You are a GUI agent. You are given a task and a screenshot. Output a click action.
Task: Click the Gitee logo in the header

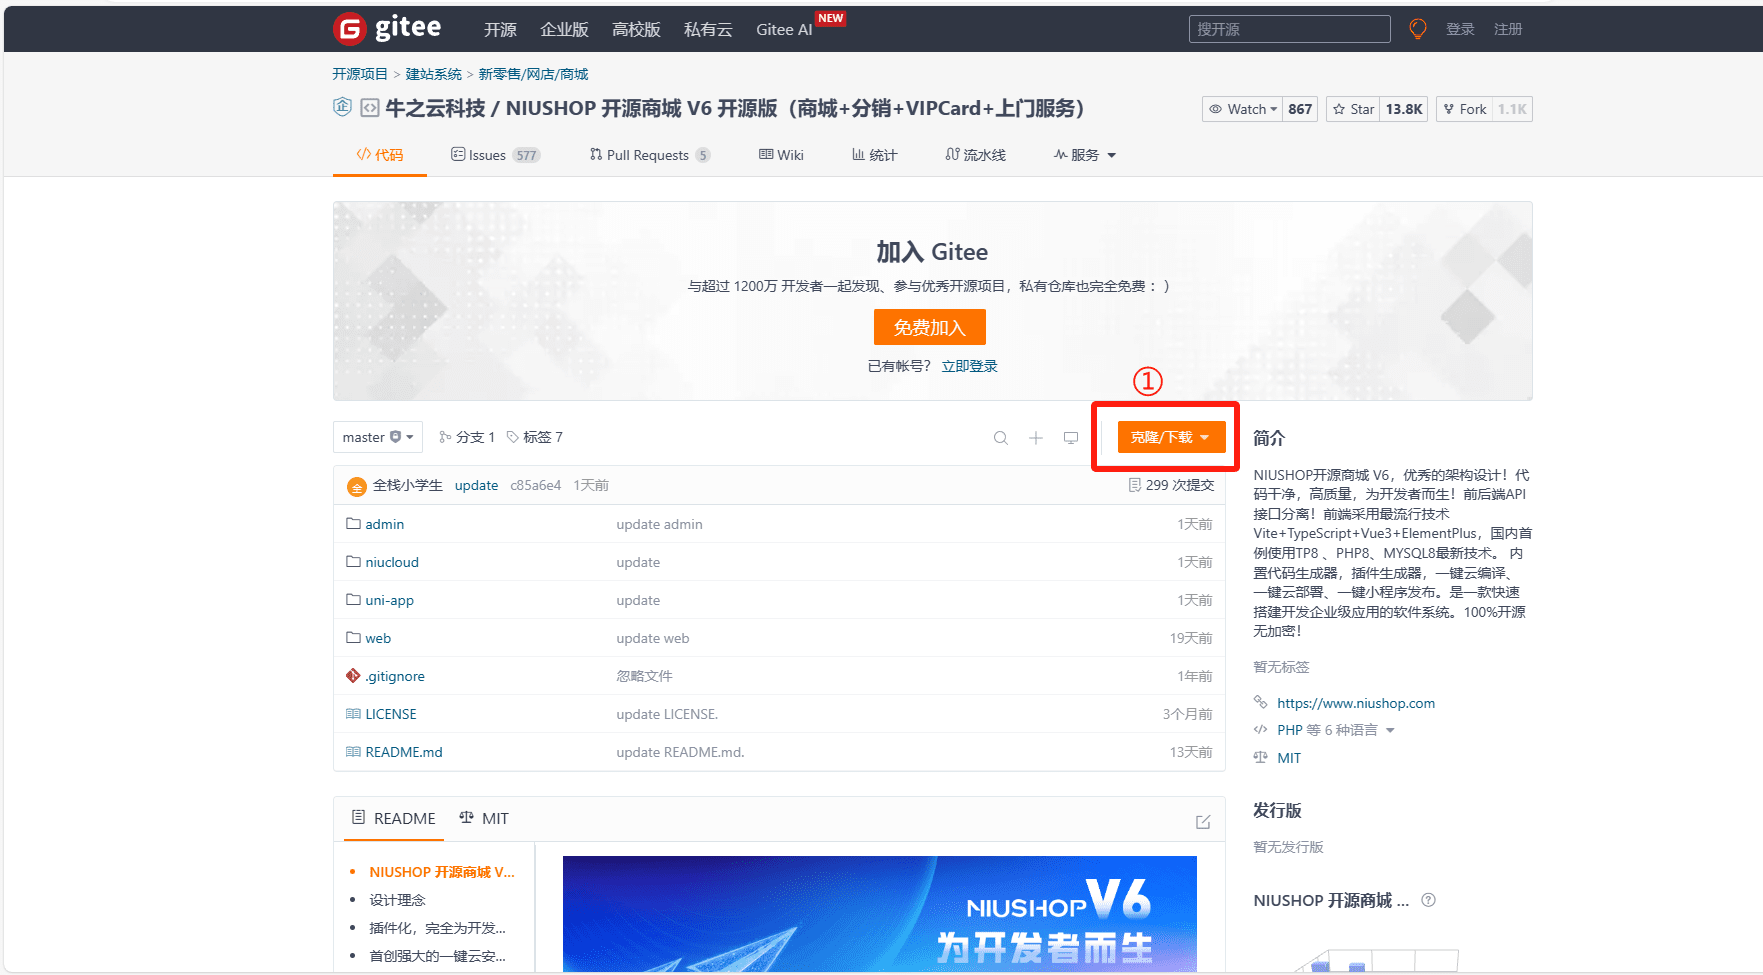point(387,29)
